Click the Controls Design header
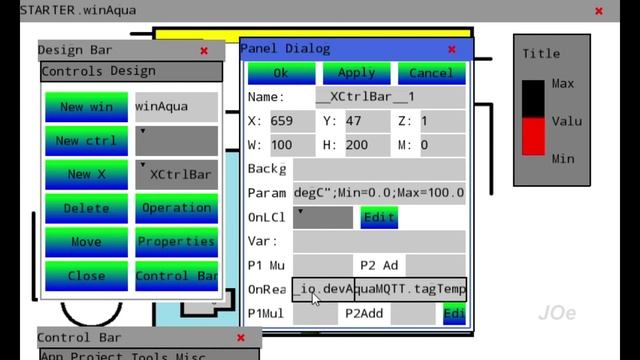The image size is (640, 360). 131,71
